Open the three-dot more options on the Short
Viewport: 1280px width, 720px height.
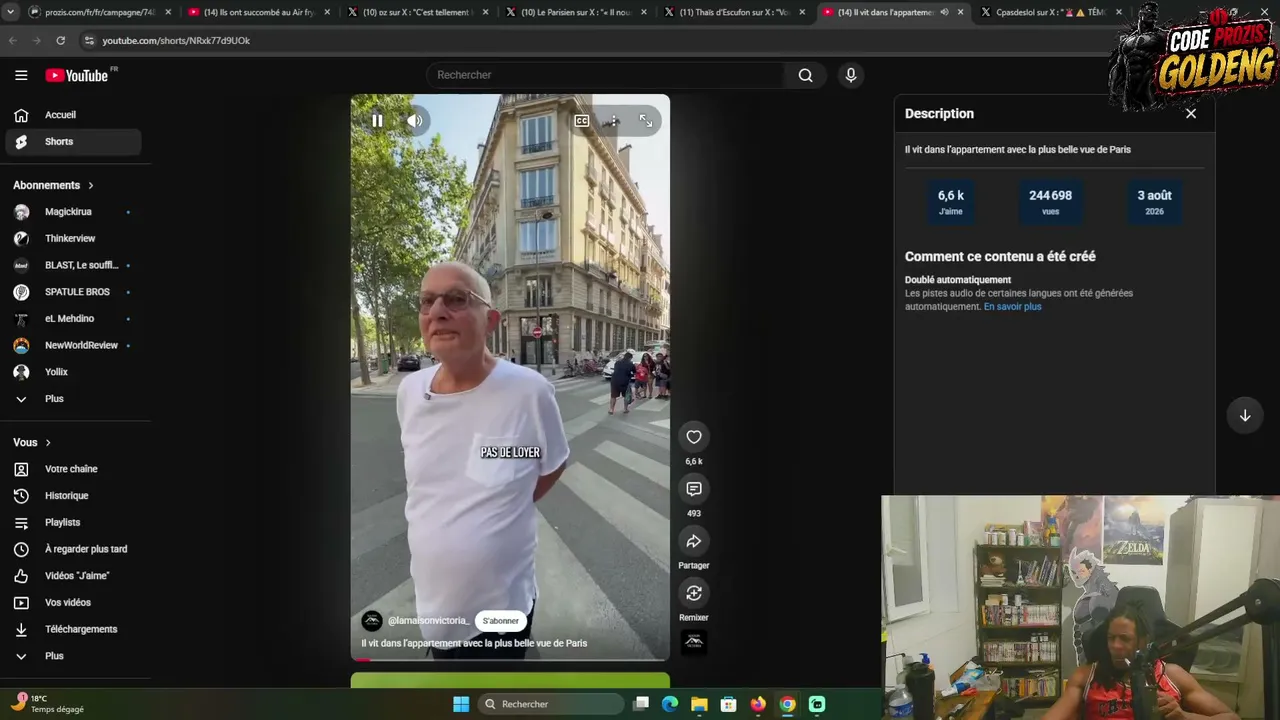pos(613,121)
